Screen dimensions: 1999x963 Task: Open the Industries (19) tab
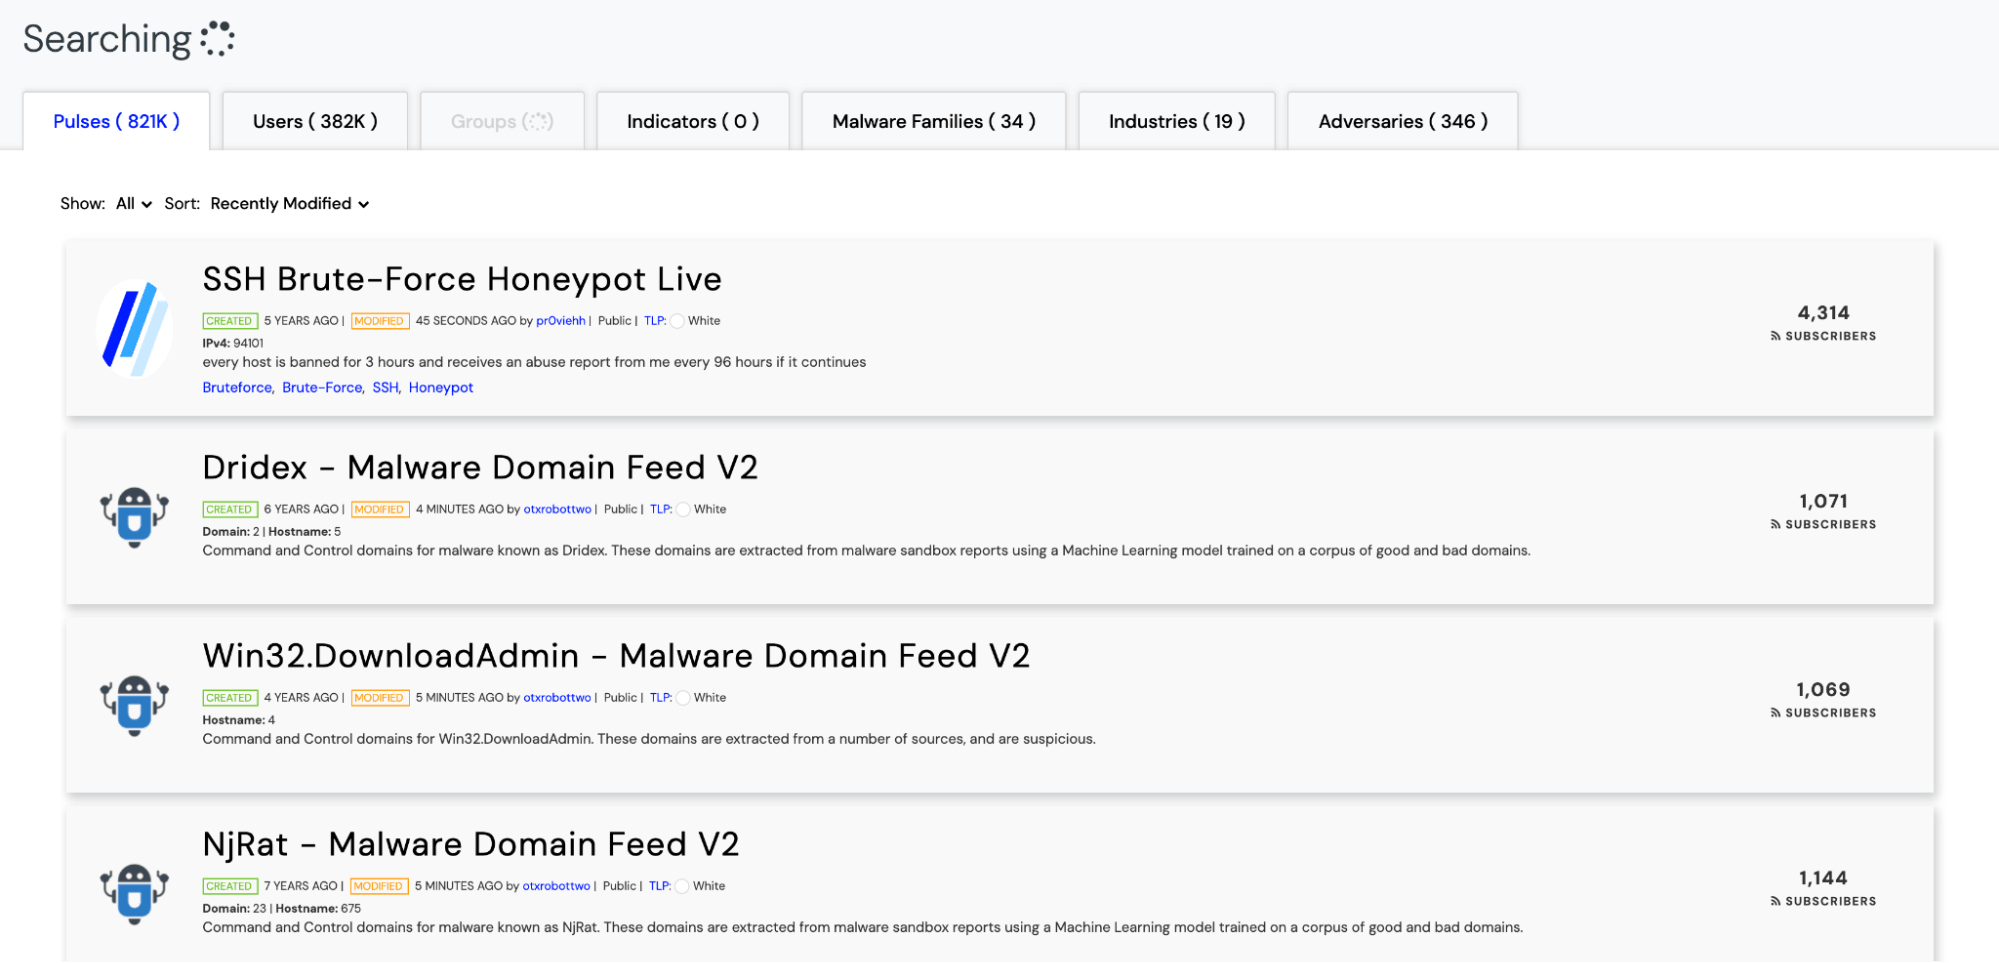click(x=1177, y=121)
